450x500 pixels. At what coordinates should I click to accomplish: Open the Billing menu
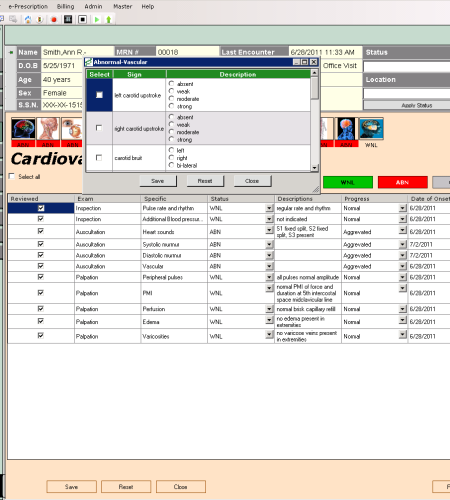pyautogui.click(x=65, y=6)
